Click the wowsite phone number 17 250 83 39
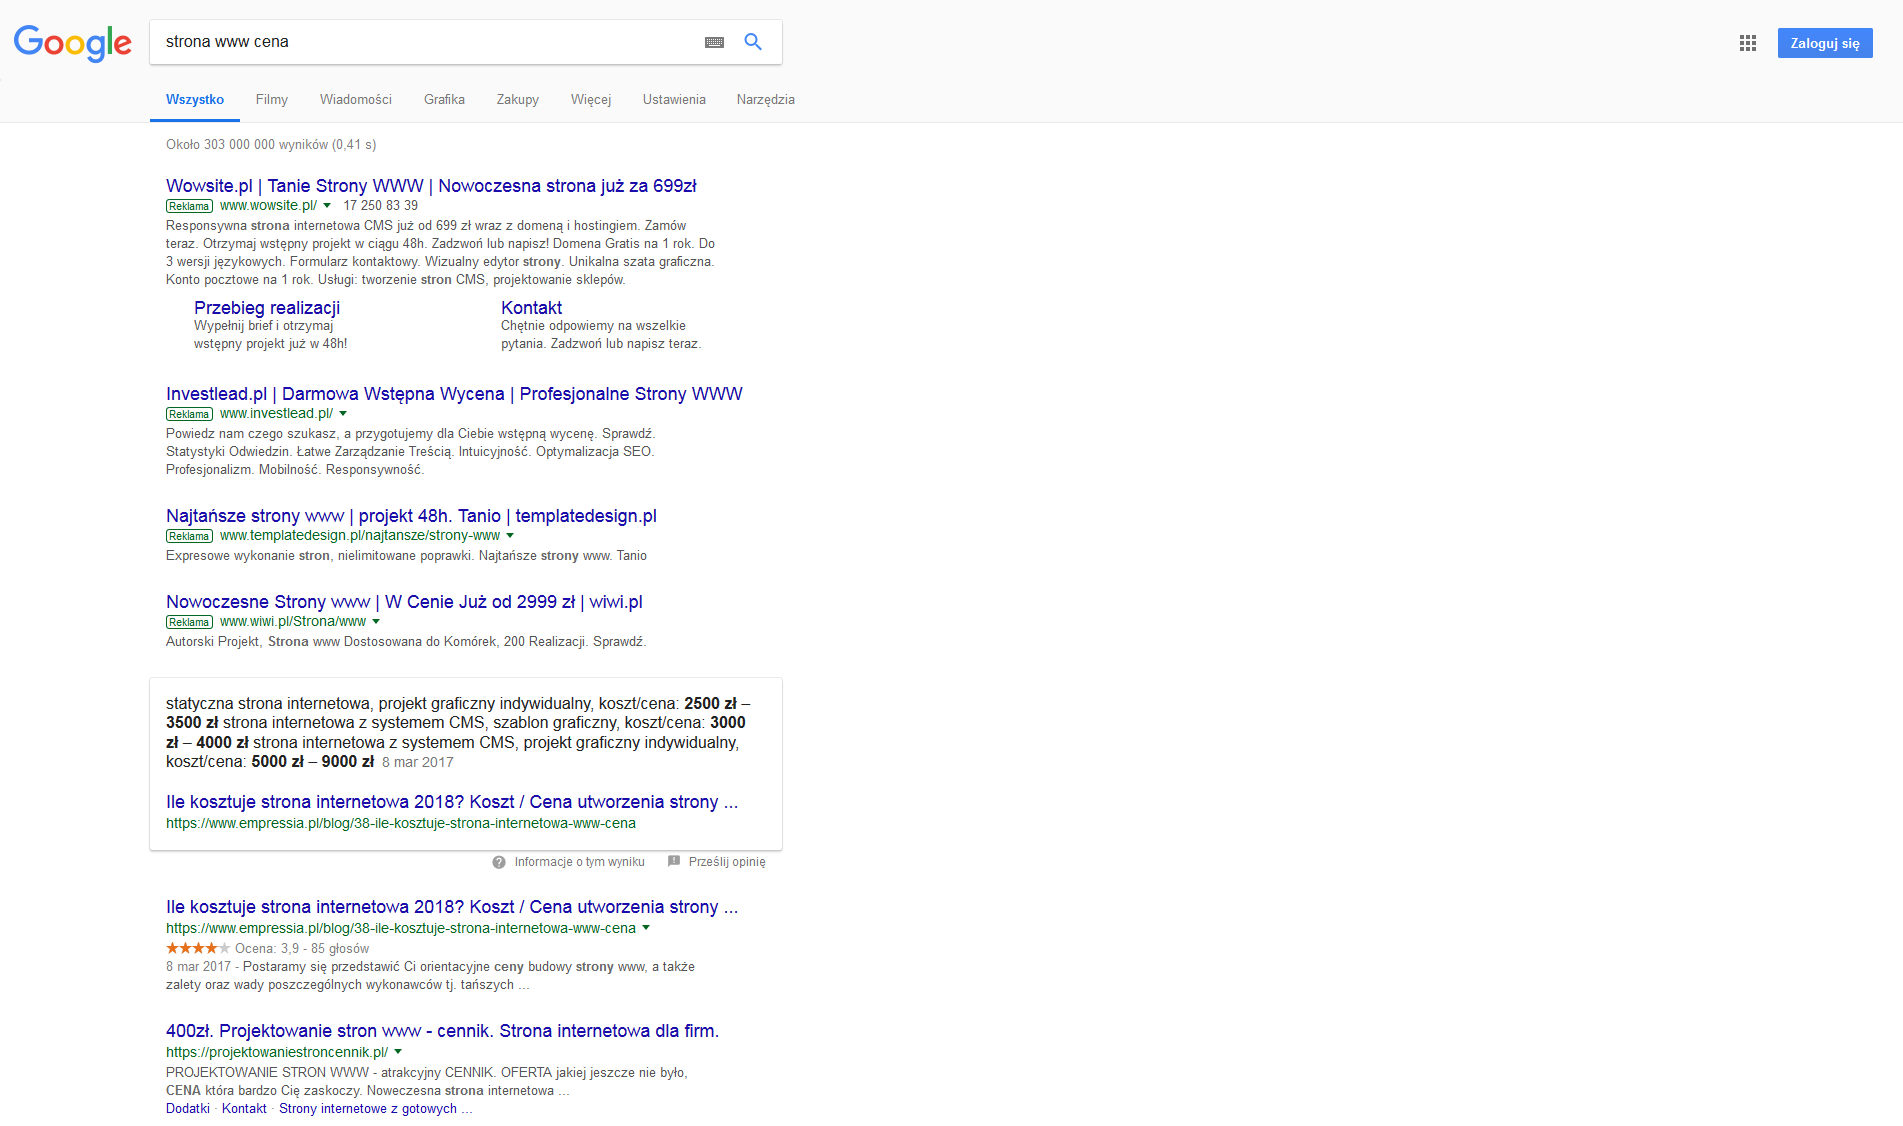Image resolution: width=1903 pixels, height=1126 pixels. point(381,206)
